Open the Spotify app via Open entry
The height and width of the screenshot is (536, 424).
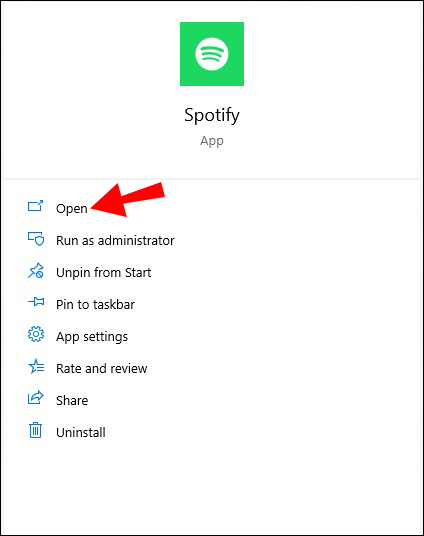point(72,209)
